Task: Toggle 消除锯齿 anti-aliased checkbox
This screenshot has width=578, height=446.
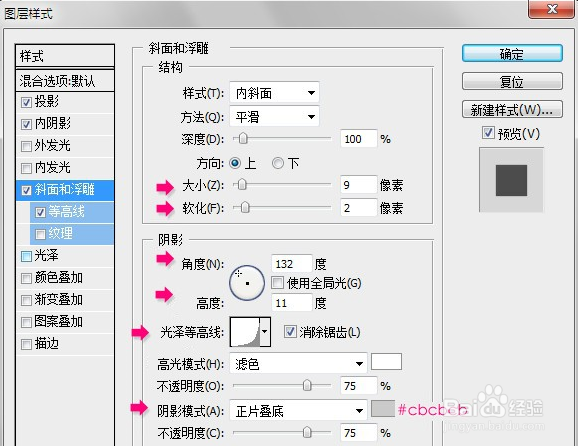Action: tap(290, 331)
